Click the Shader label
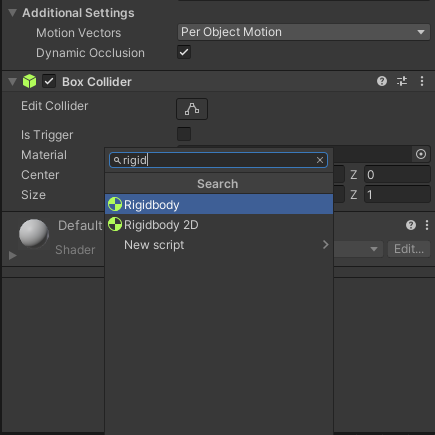 75,250
